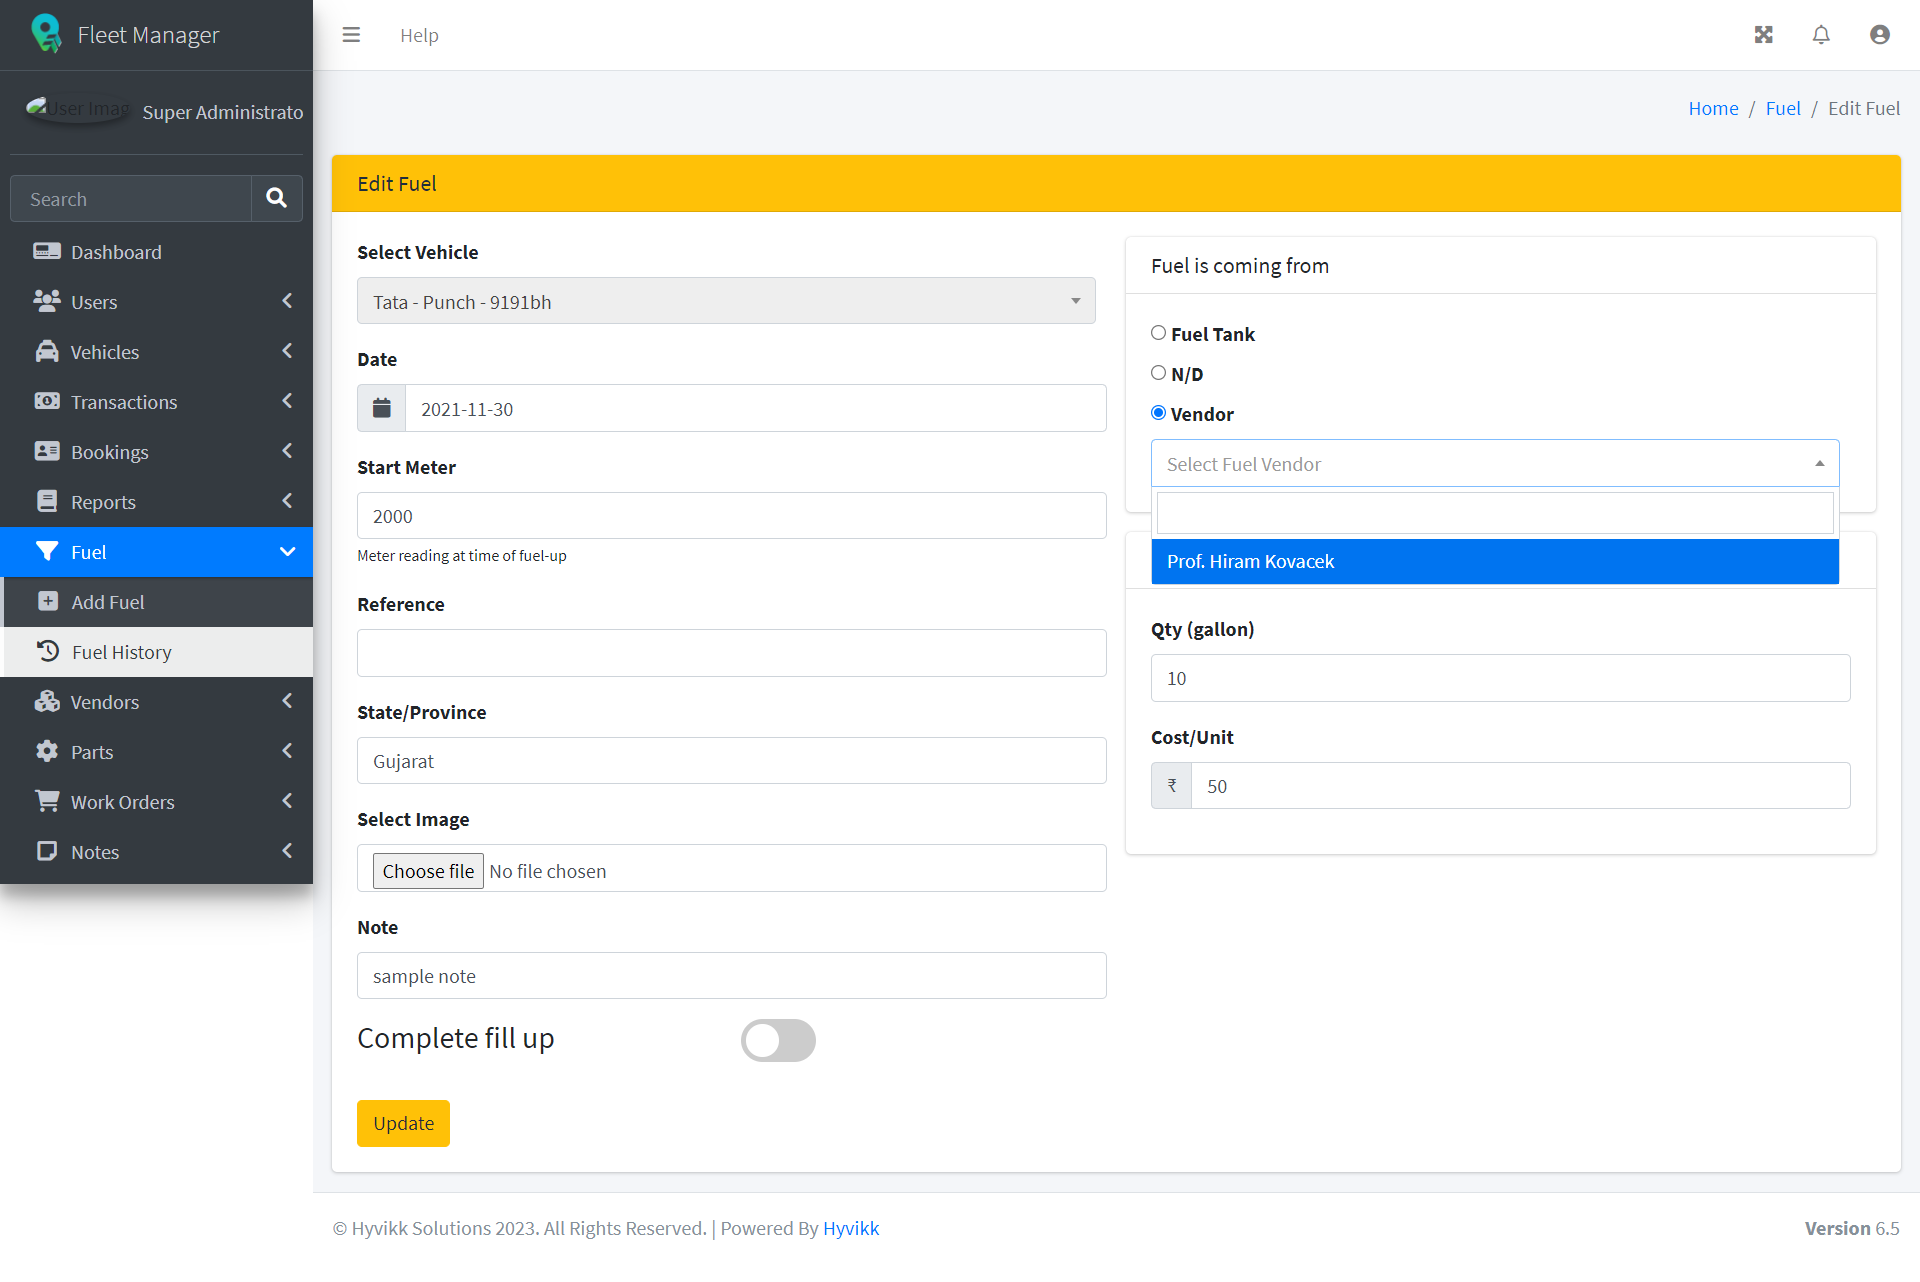Click the Users group icon
This screenshot has width=1920, height=1282.
coord(47,301)
